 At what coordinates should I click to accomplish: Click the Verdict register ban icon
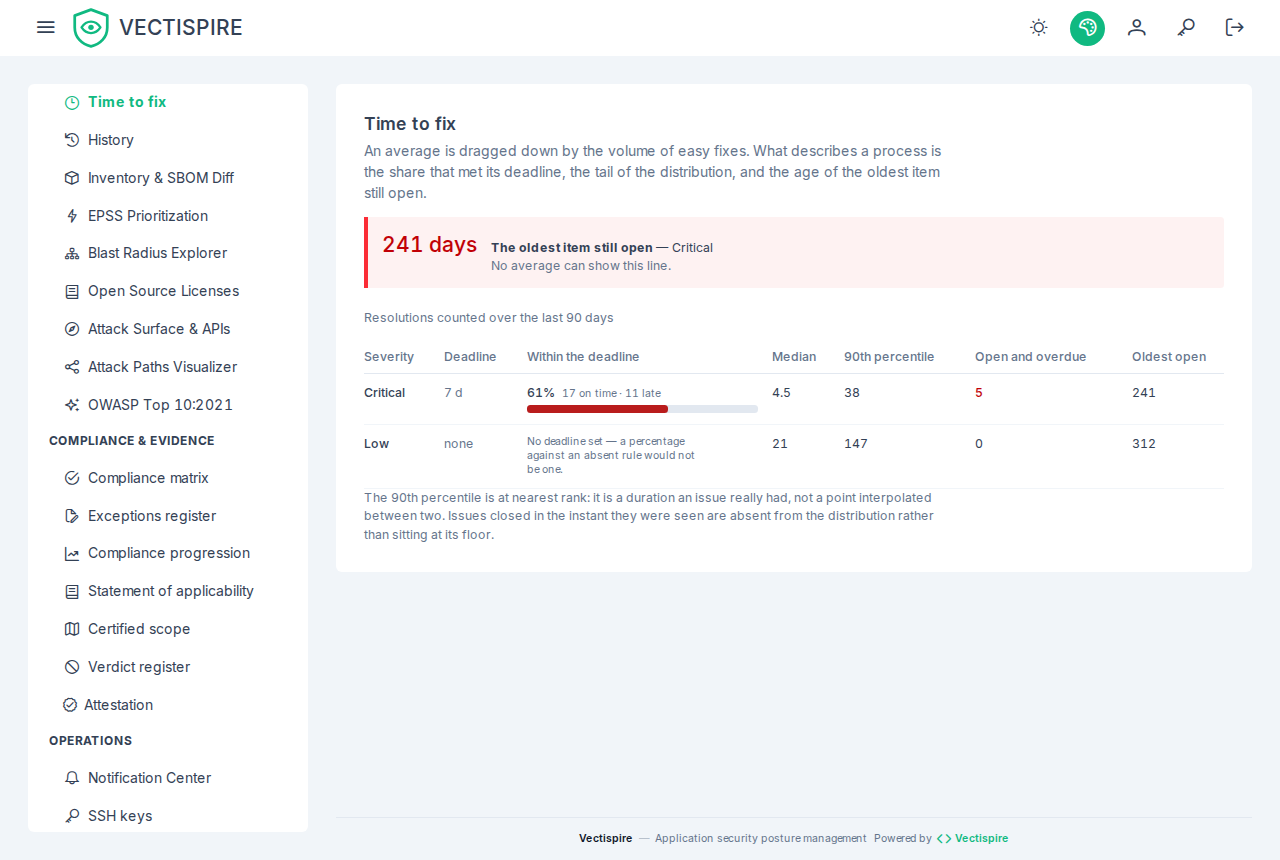pos(72,667)
